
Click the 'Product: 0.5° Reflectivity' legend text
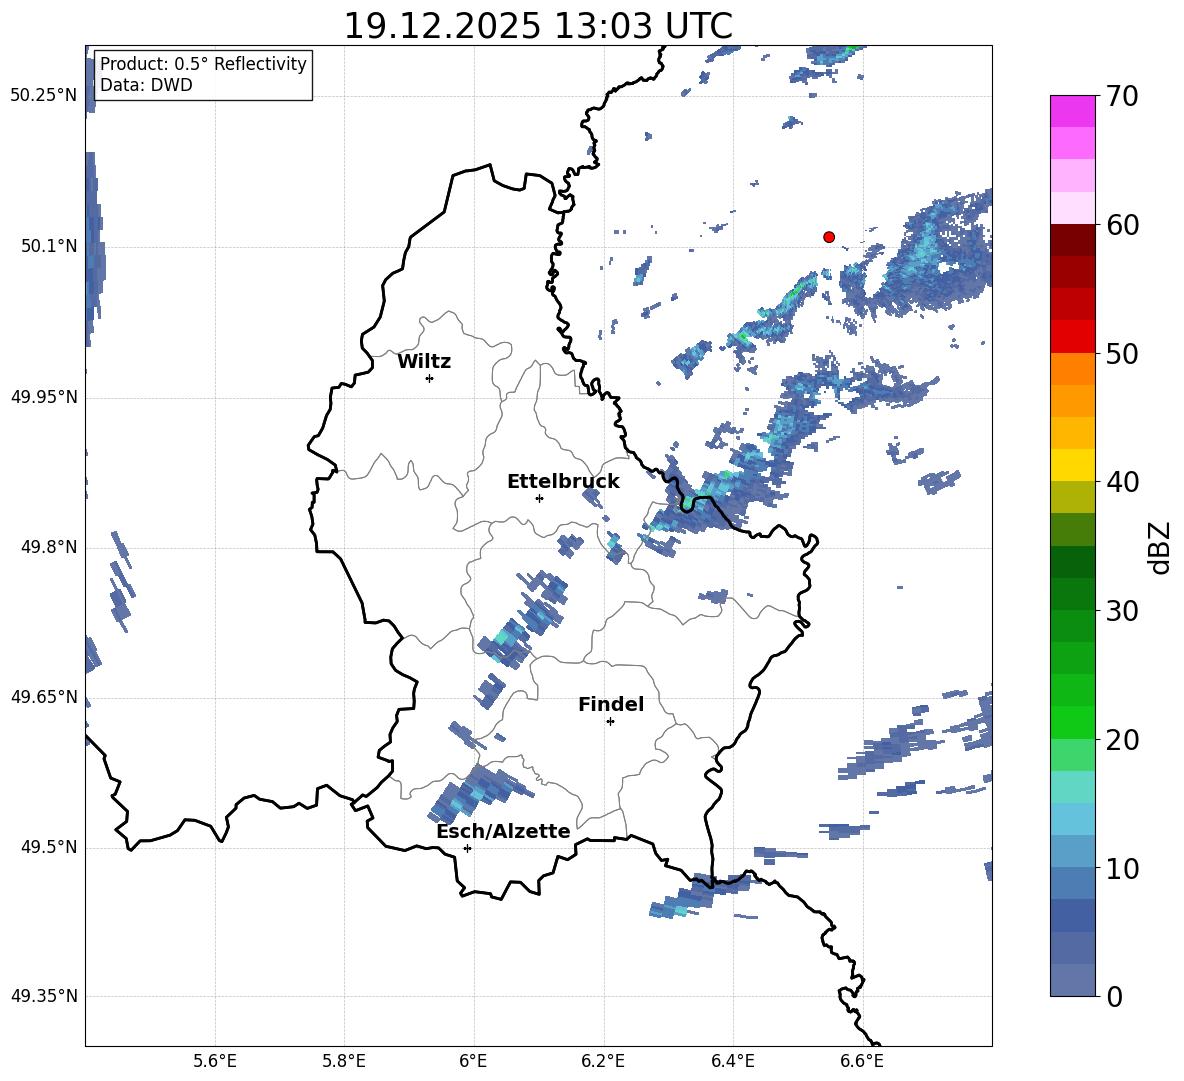[203, 63]
